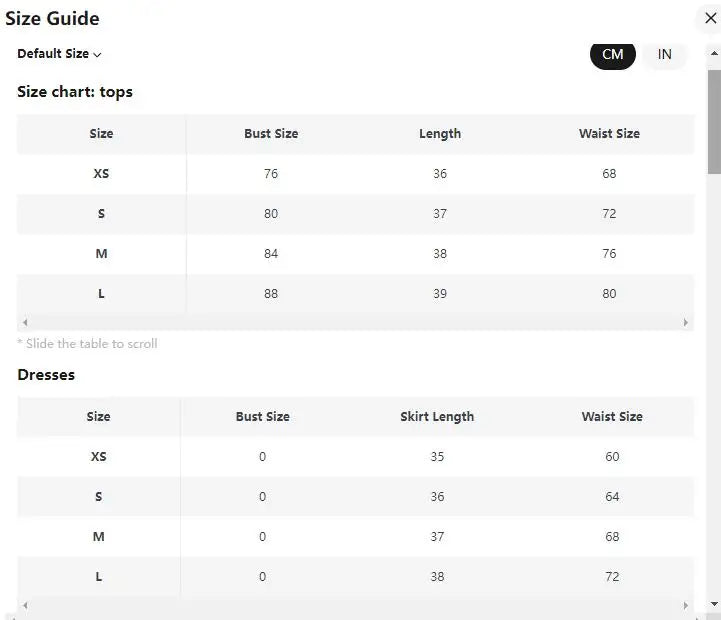The image size is (721, 620).
Task: Click Bust Size header in tops table
Action: (271, 134)
